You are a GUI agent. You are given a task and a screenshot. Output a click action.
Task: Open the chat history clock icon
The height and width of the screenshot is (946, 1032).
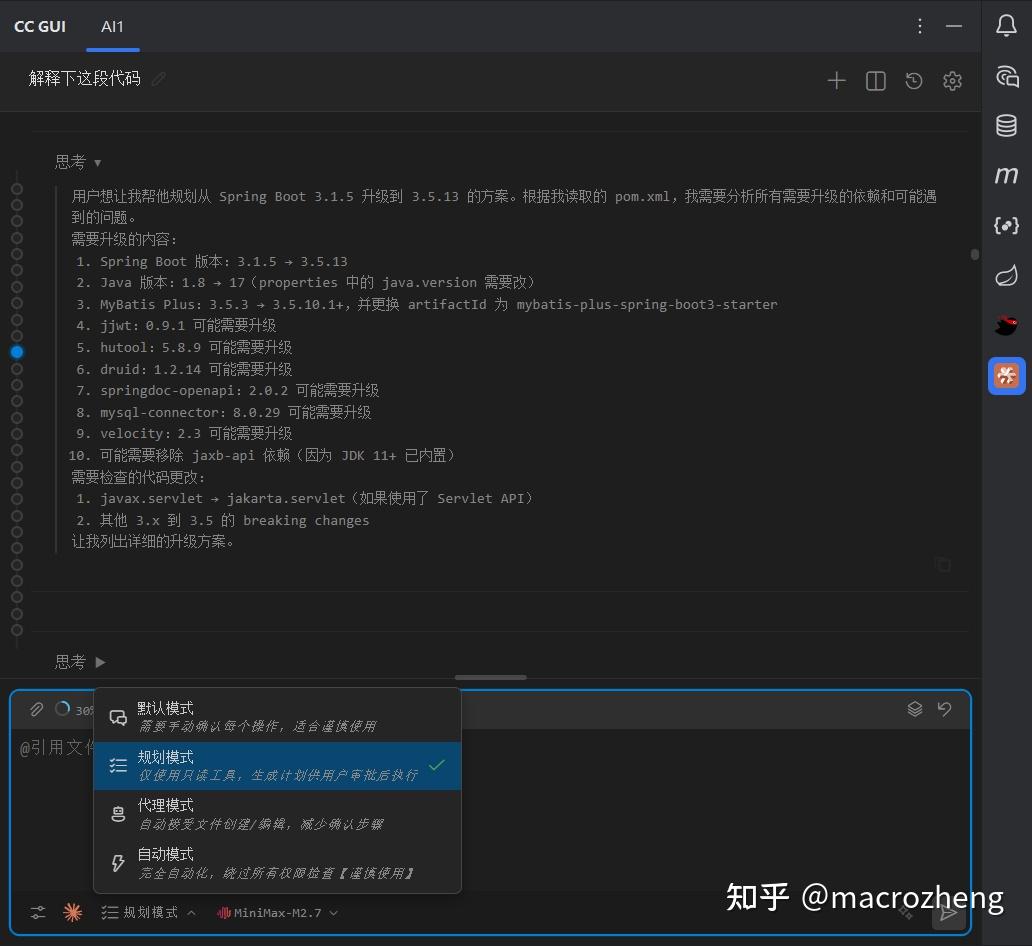pyautogui.click(x=914, y=81)
